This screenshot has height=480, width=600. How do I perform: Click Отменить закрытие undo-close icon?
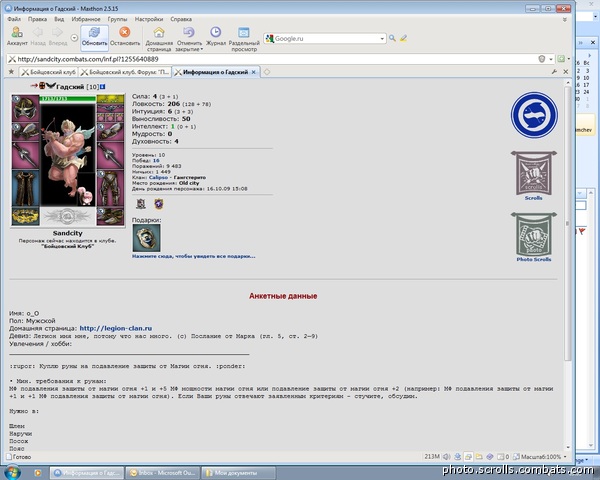click(x=189, y=39)
